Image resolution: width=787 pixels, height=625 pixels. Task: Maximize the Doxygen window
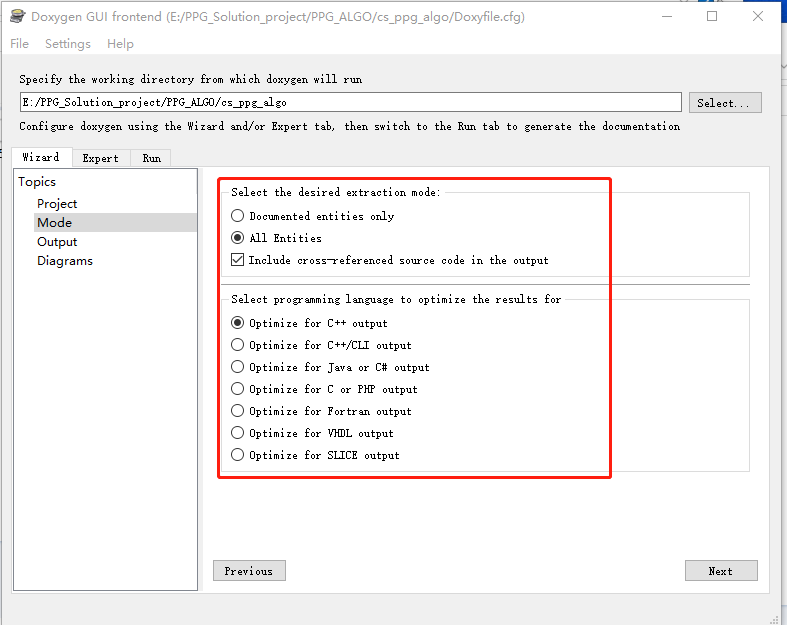point(712,17)
